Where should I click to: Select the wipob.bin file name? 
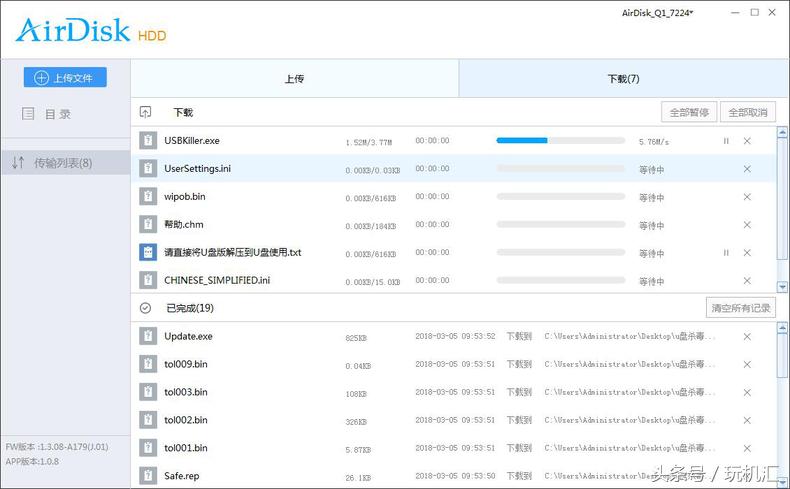[x=185, y=197]
